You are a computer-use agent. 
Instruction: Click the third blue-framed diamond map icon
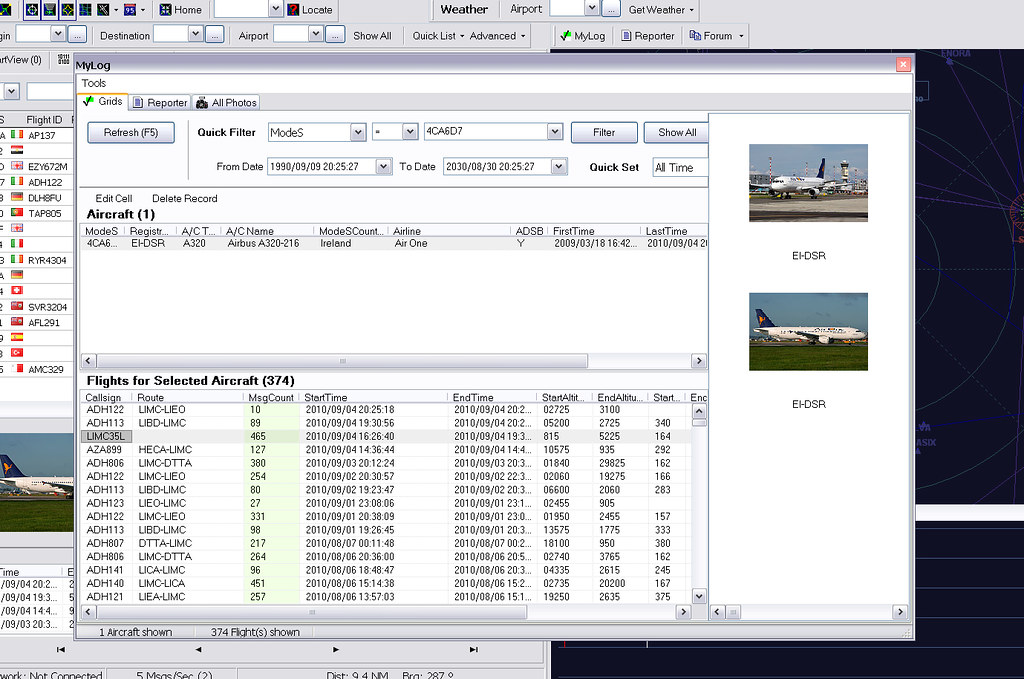pyautogui.click(x=67, y=10)
